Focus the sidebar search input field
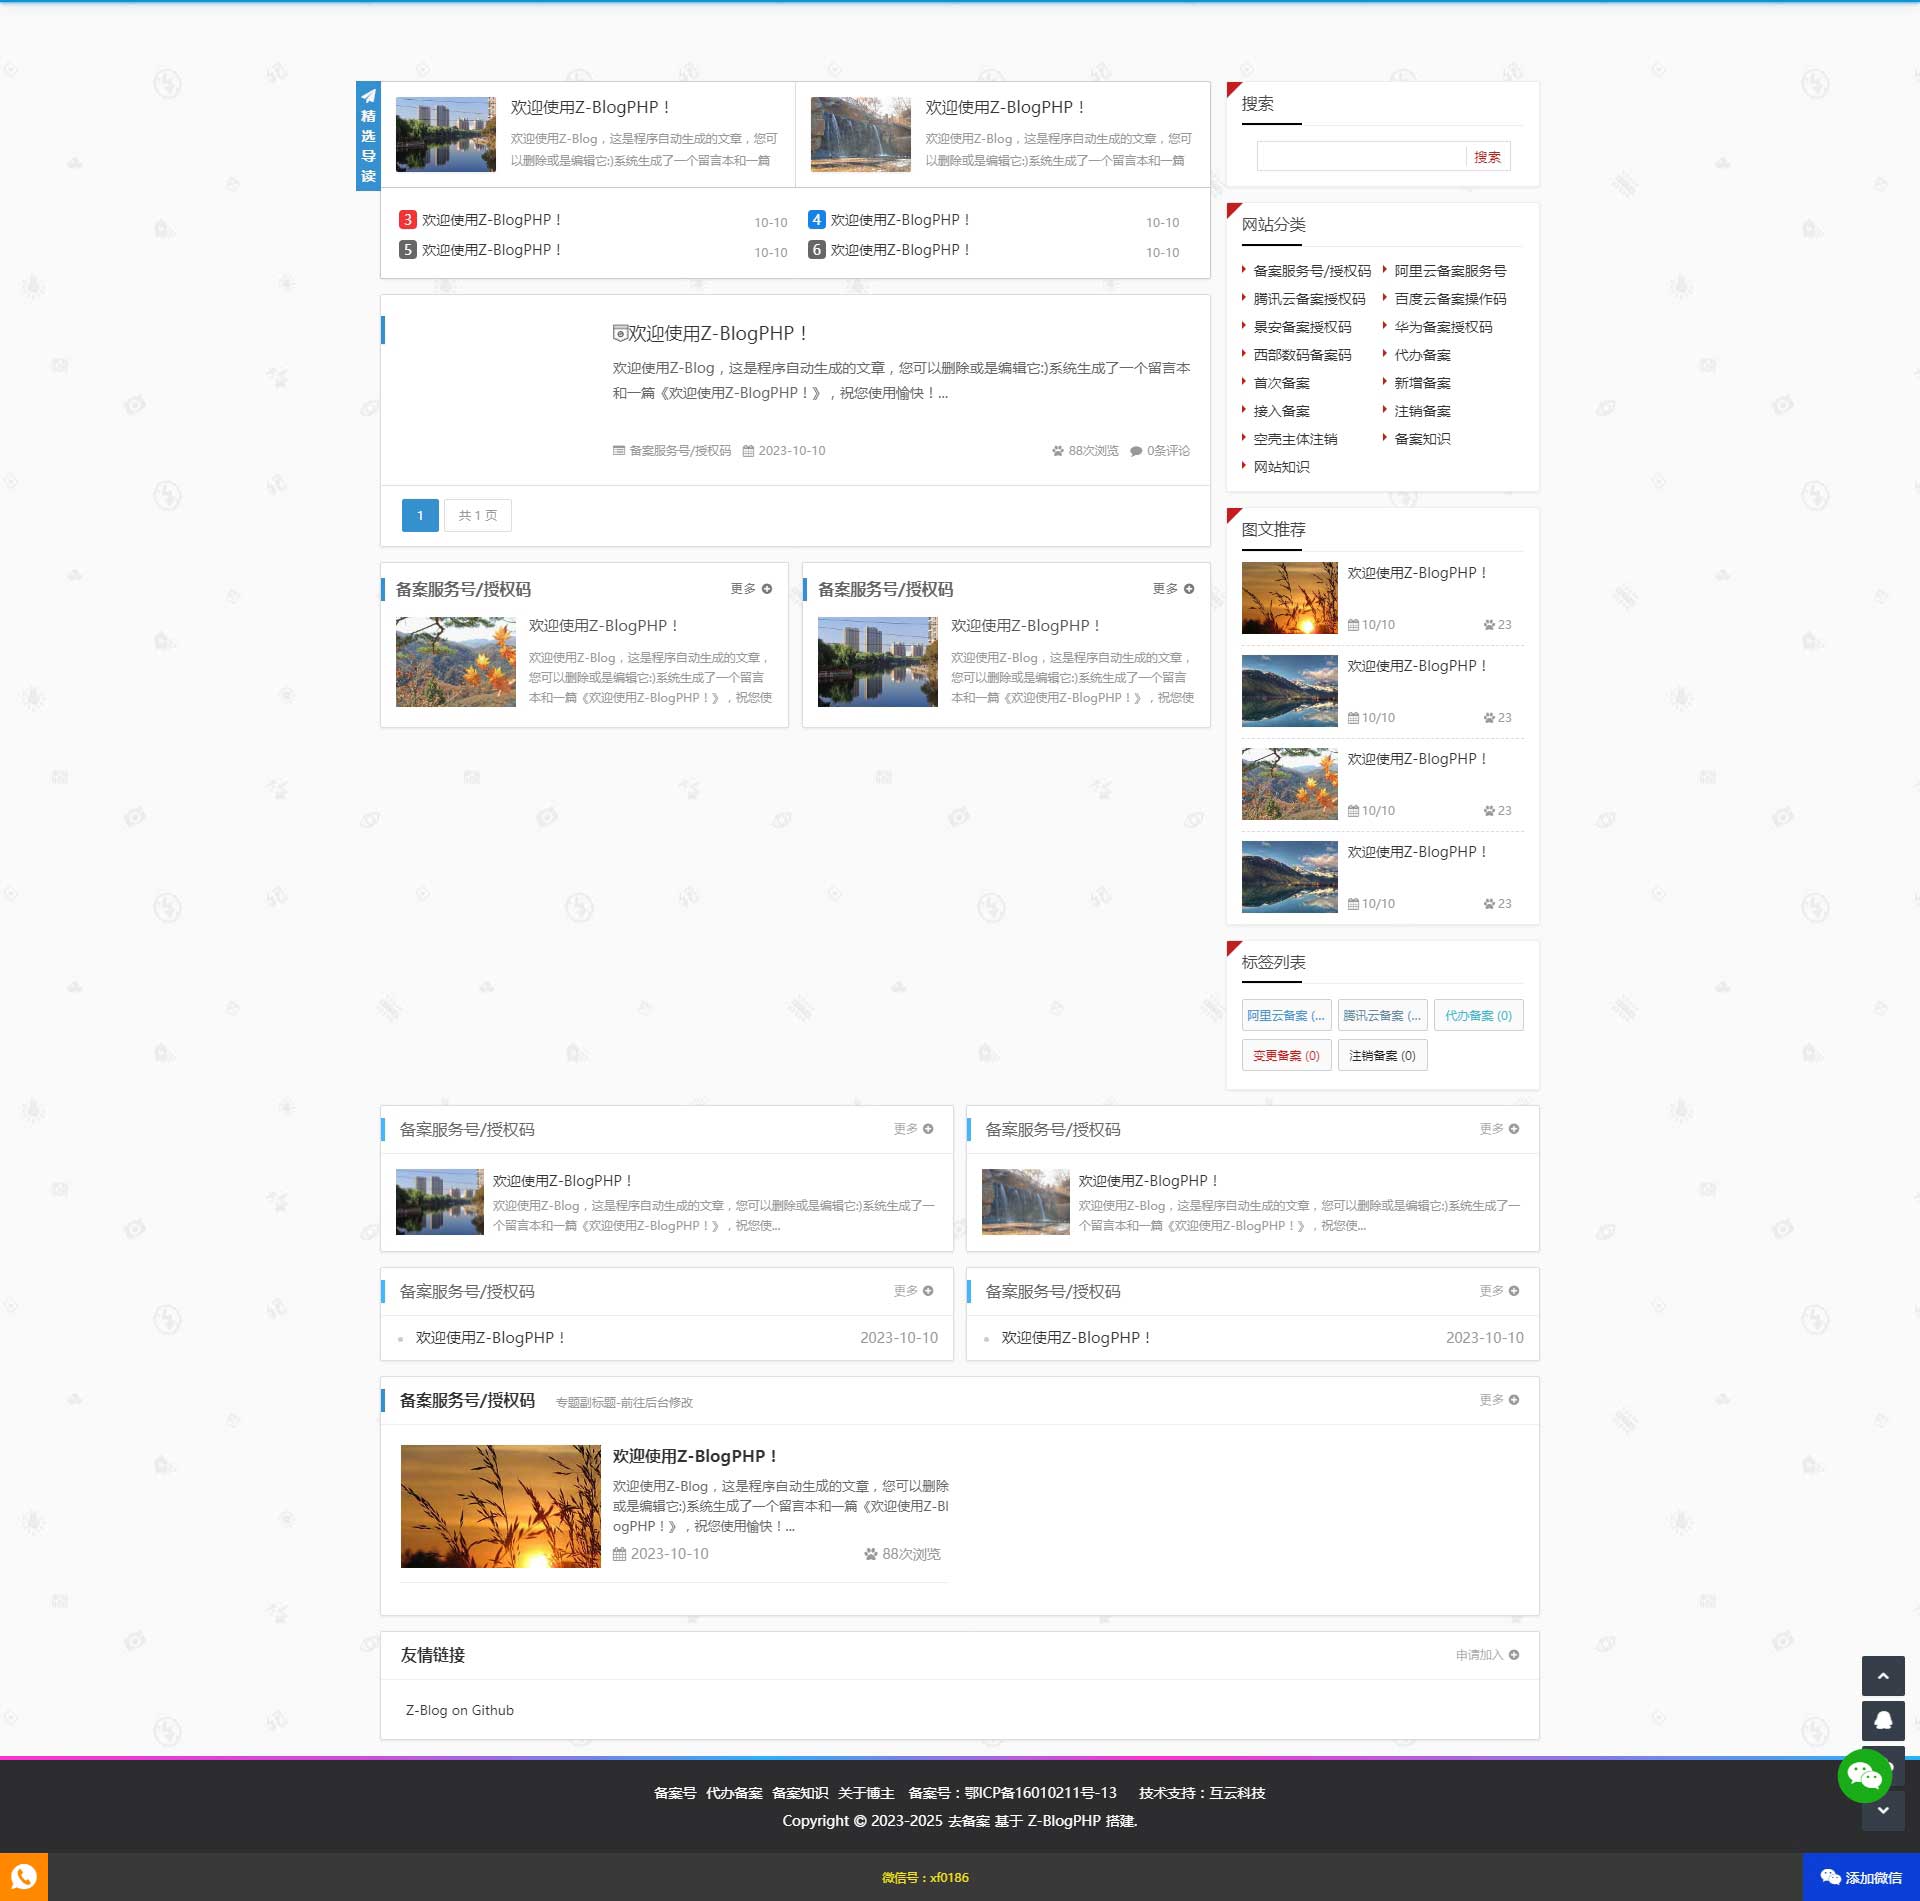 pos(1360,156)
